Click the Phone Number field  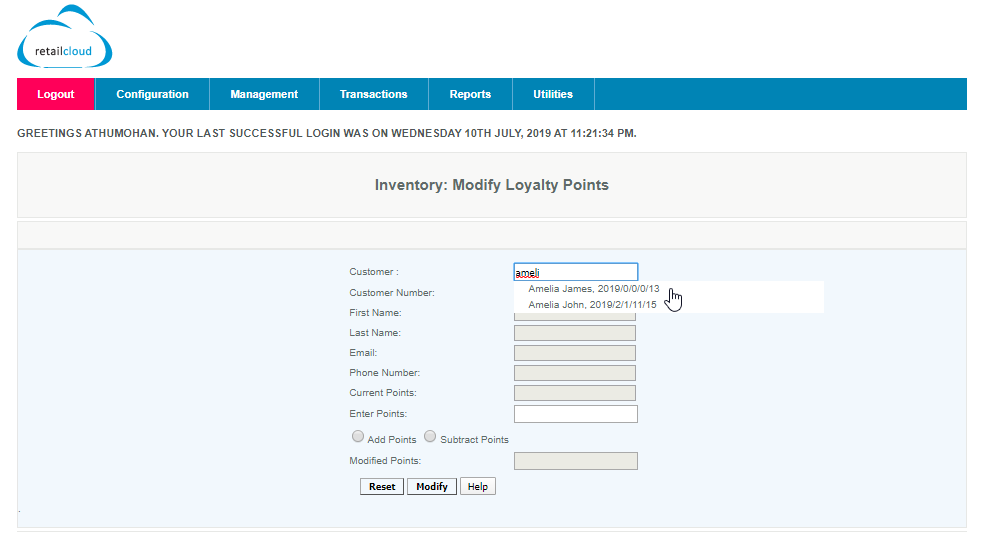pyautogui.click(x=575, y=373)
